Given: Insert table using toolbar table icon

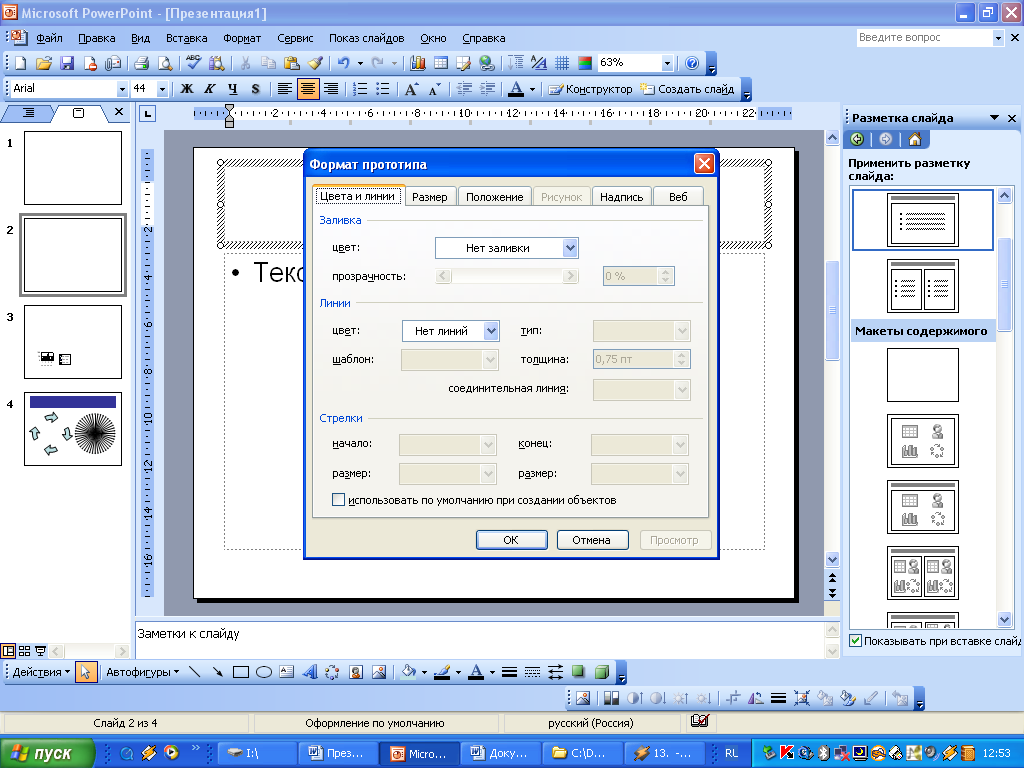Looking at the screenshot, I should [x=441, y=63].
